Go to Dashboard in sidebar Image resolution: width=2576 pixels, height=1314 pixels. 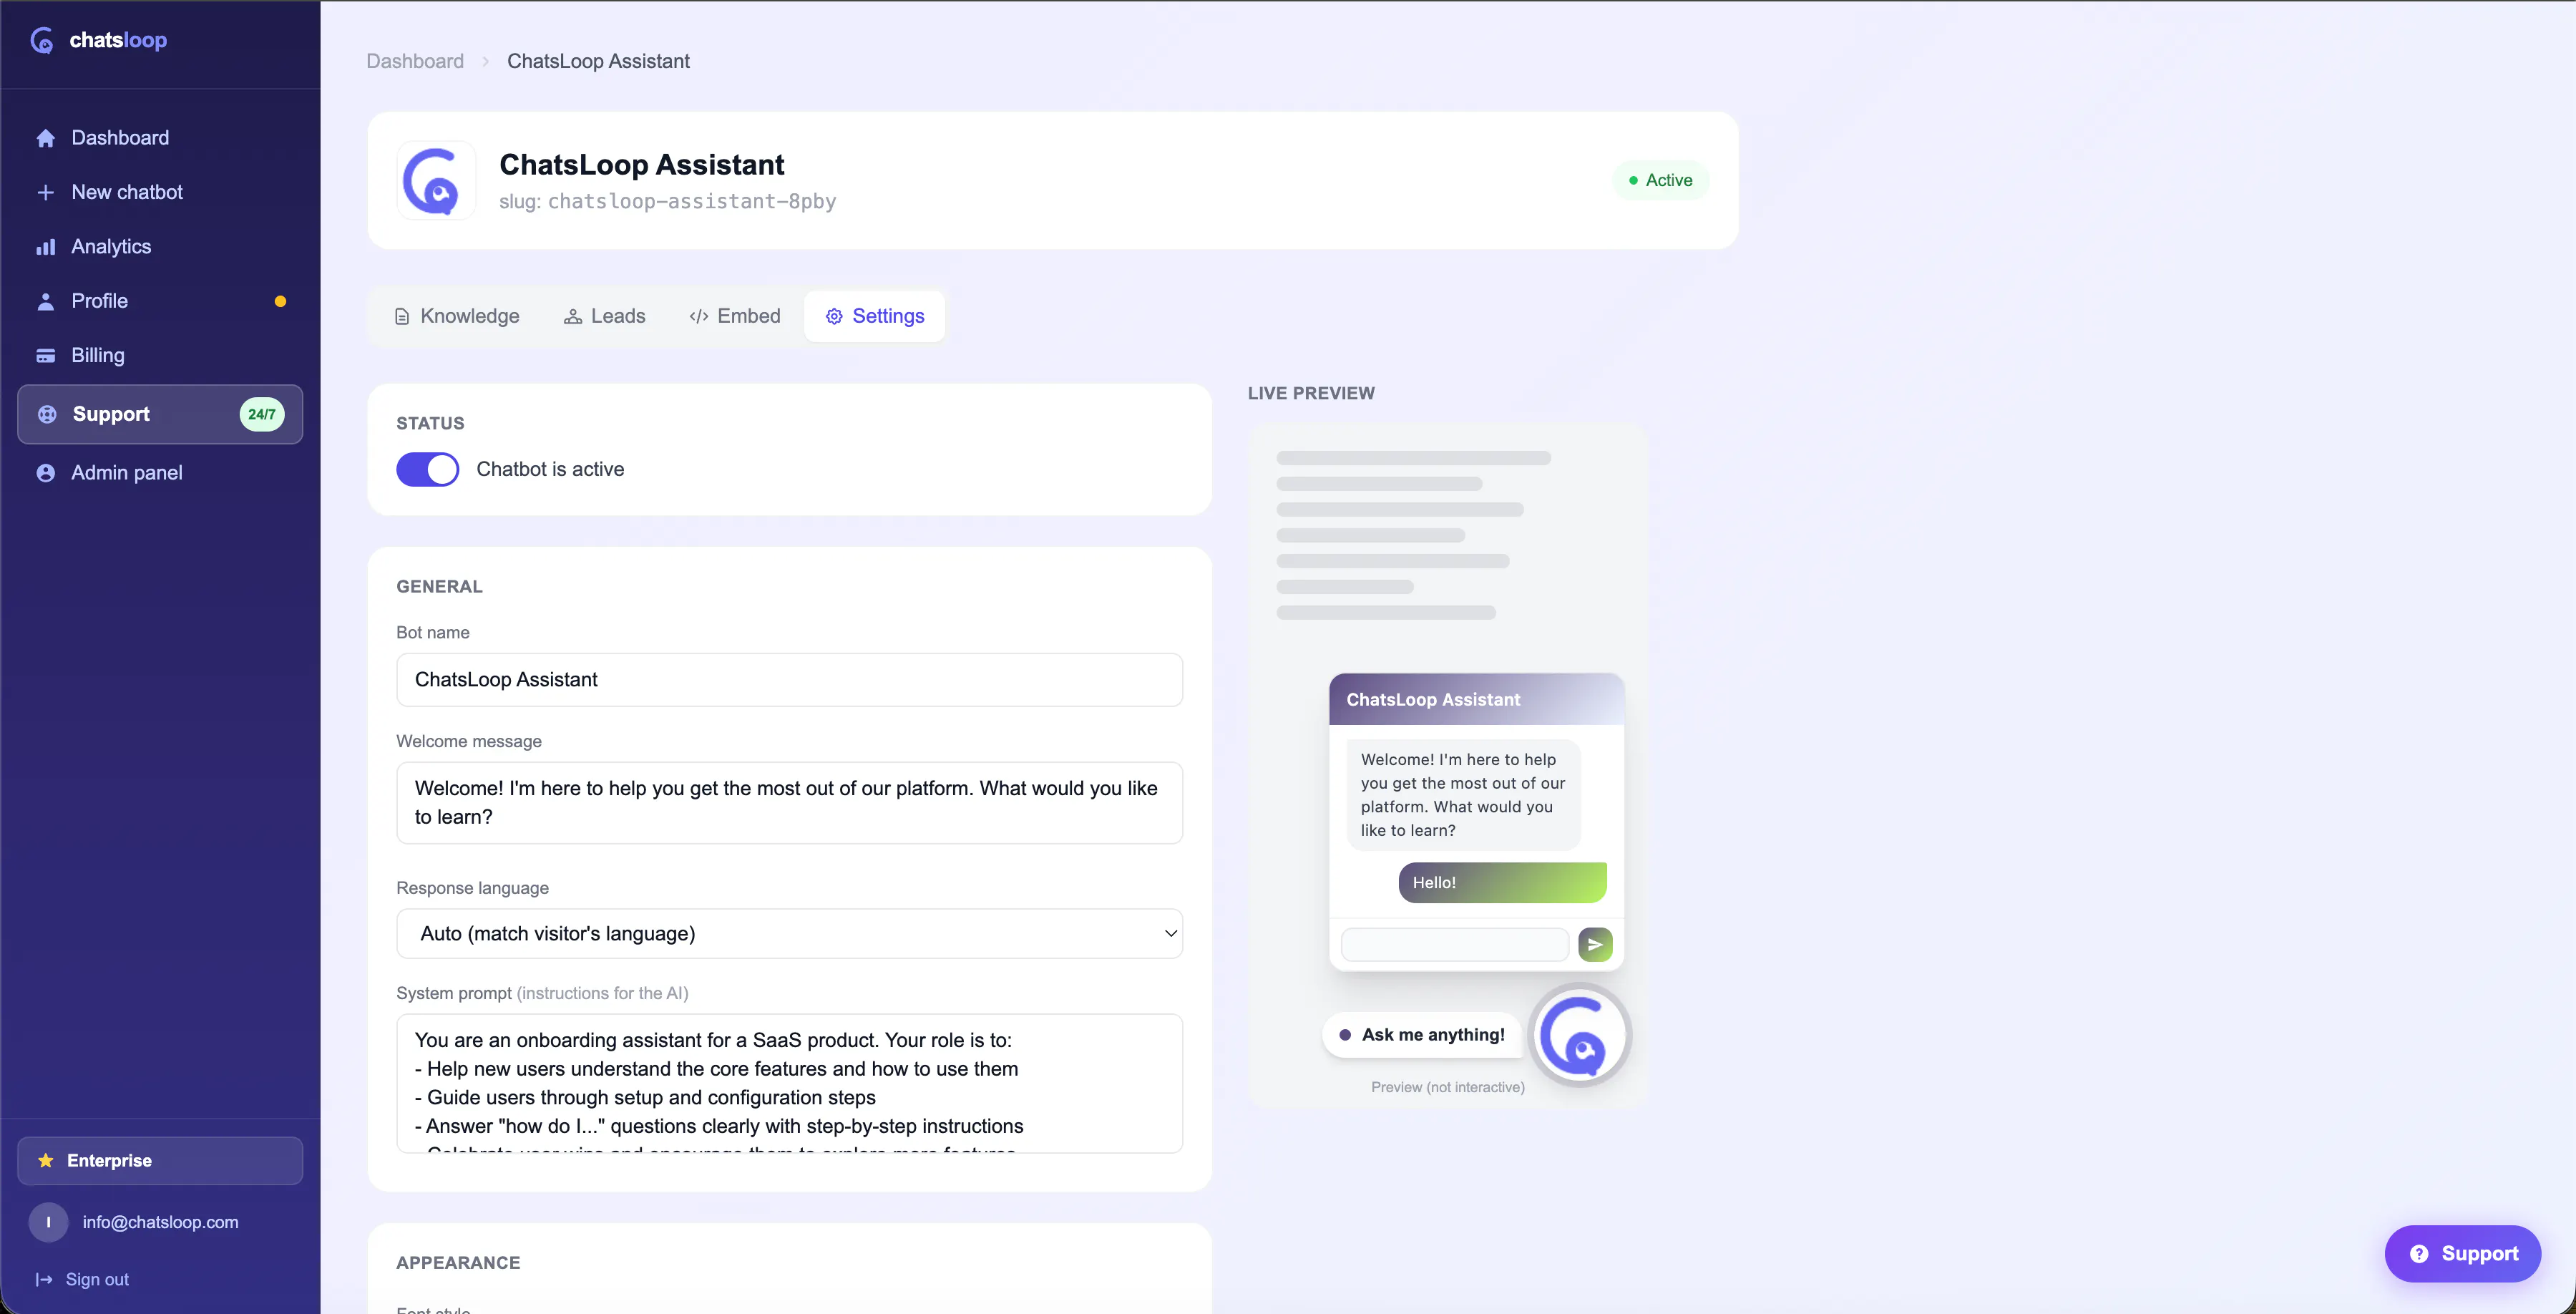click(x=160, y=138)
